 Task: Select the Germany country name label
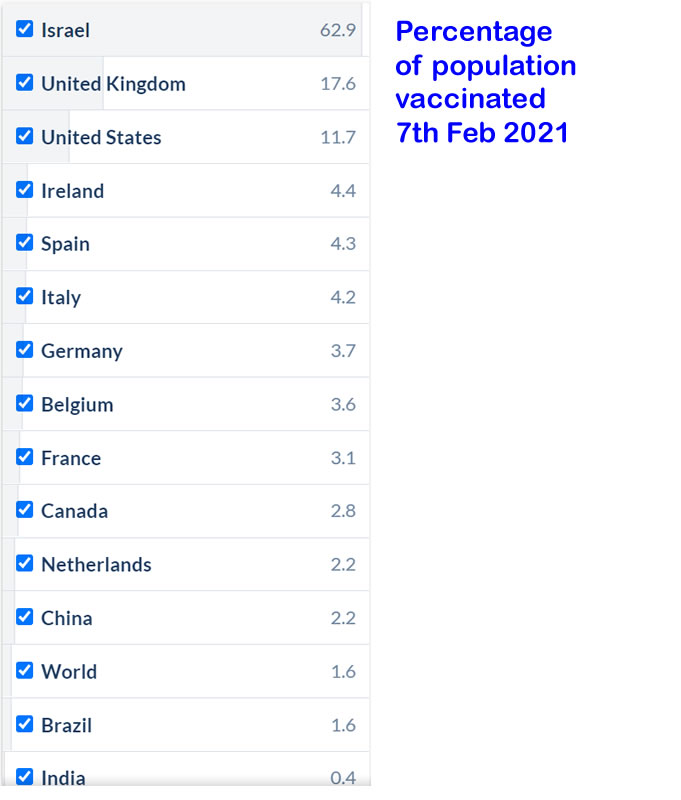[x=82, y=351]
